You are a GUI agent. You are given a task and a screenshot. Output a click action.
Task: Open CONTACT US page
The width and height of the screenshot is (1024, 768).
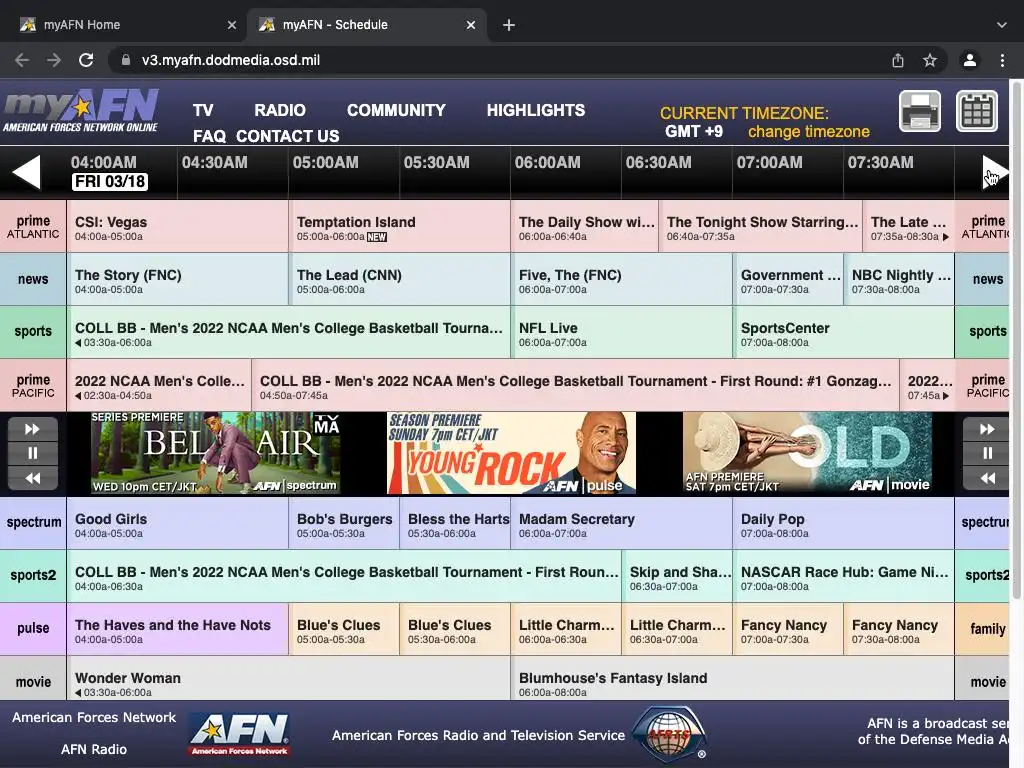(287, 136)
